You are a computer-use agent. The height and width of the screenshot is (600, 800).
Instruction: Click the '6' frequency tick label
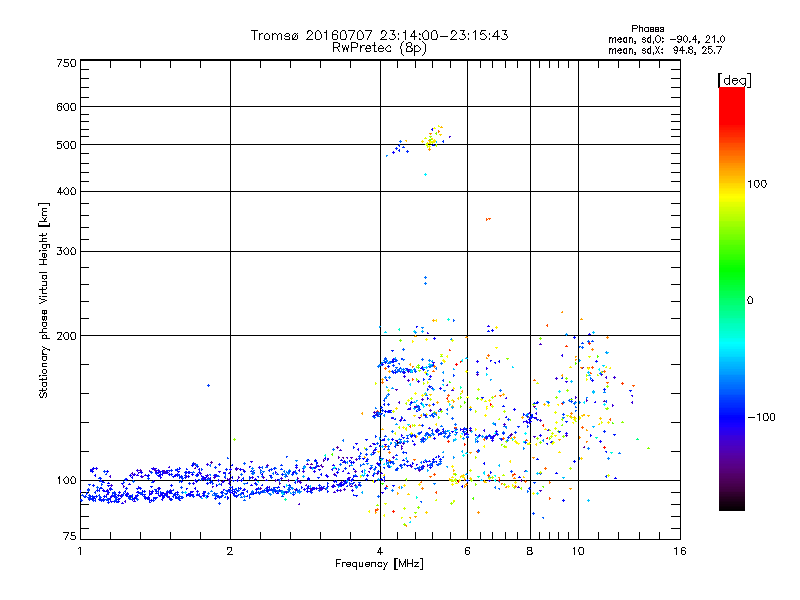467,551
